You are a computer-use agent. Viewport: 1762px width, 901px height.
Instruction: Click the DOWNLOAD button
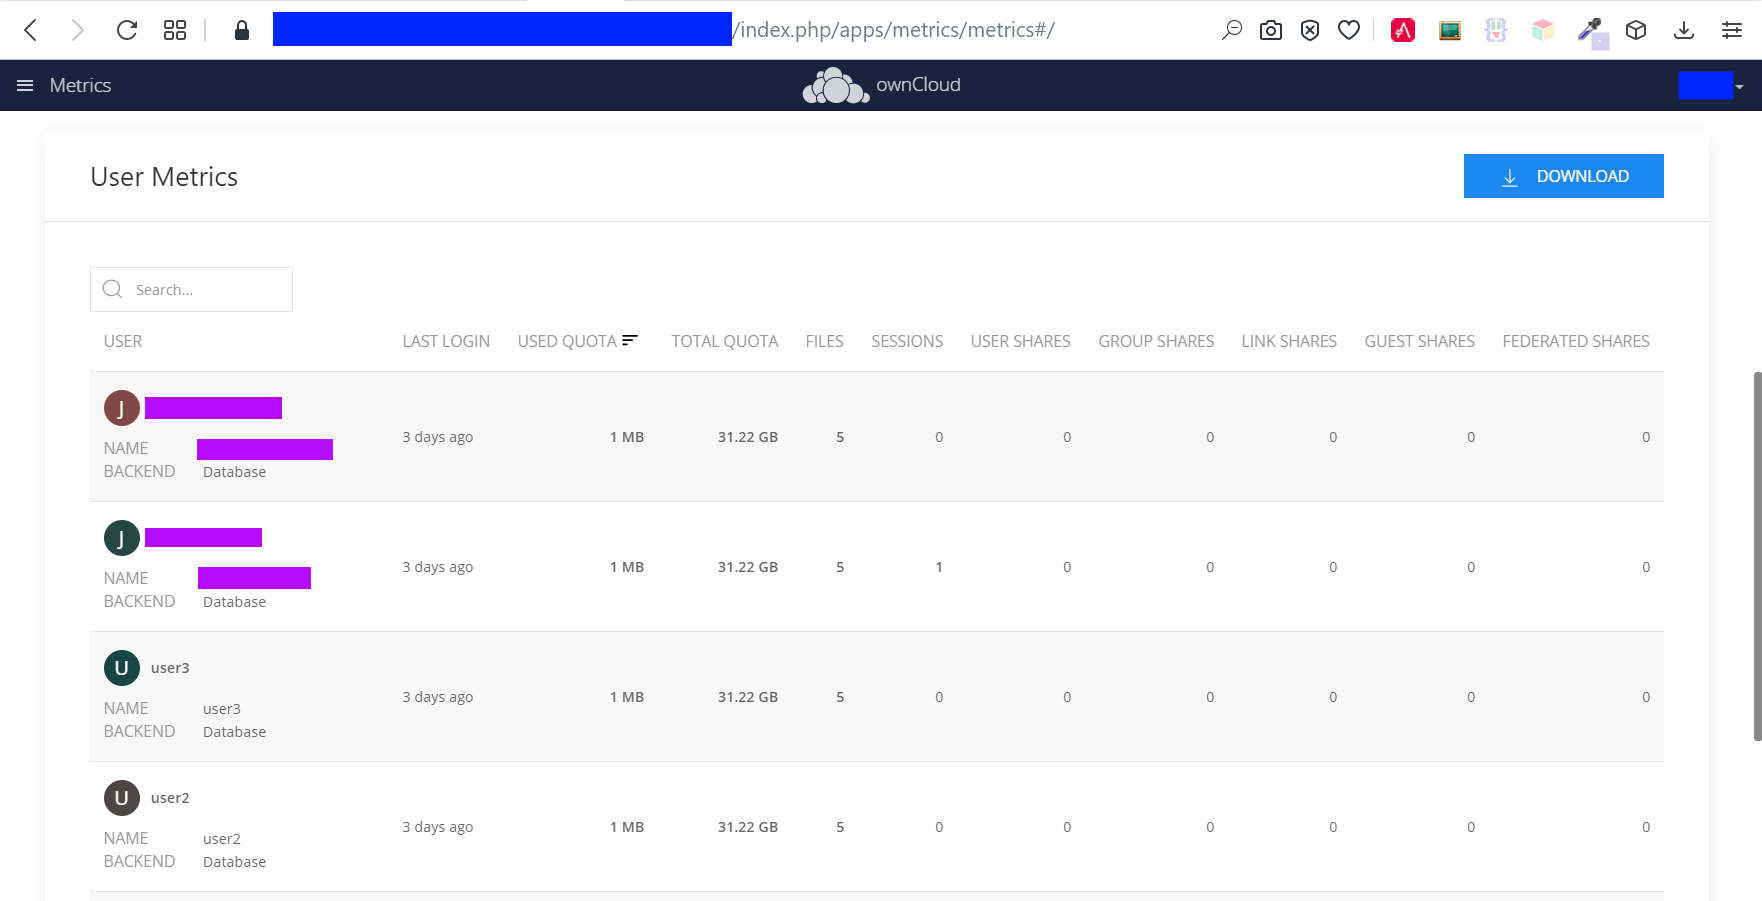pyautogui.click(x=1563, y=175)
